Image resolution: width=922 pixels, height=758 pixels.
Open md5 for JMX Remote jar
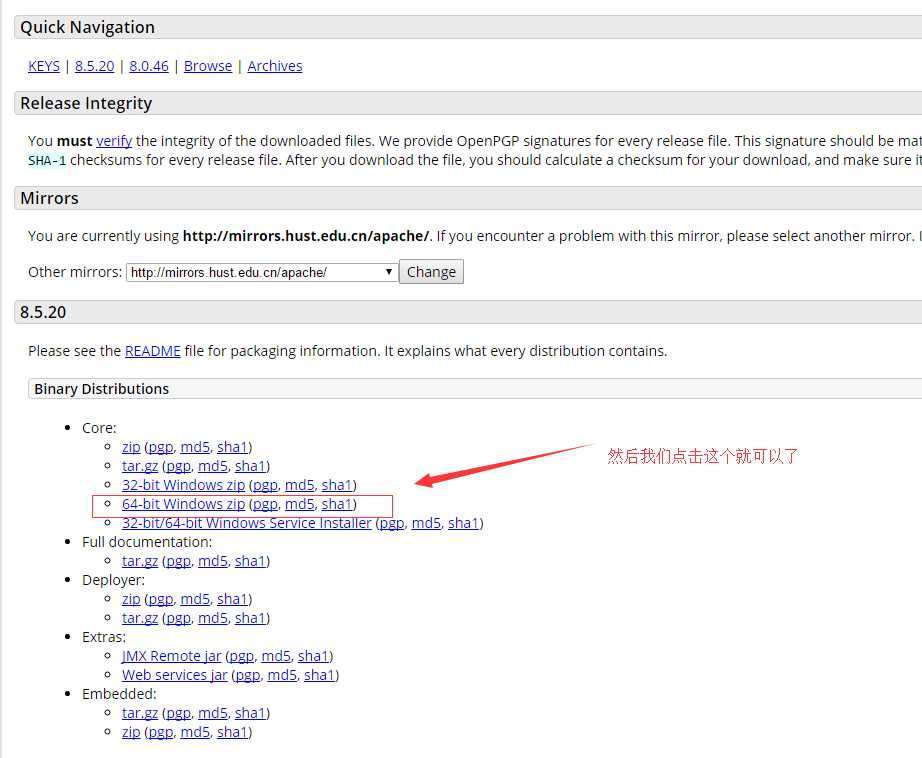click(276, 656)
